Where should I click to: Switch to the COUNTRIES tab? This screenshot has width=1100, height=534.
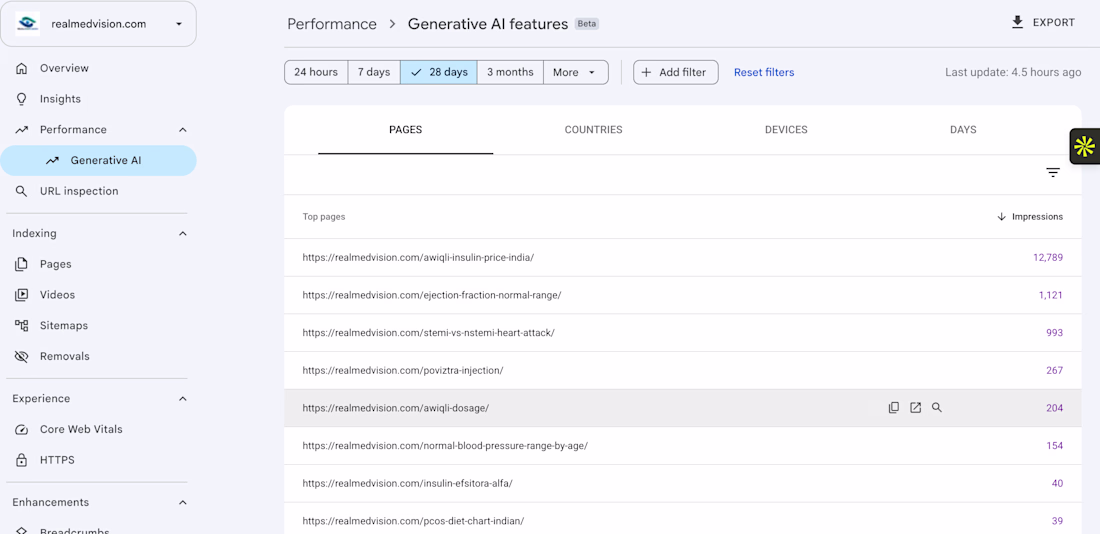[x=593, y=130]
